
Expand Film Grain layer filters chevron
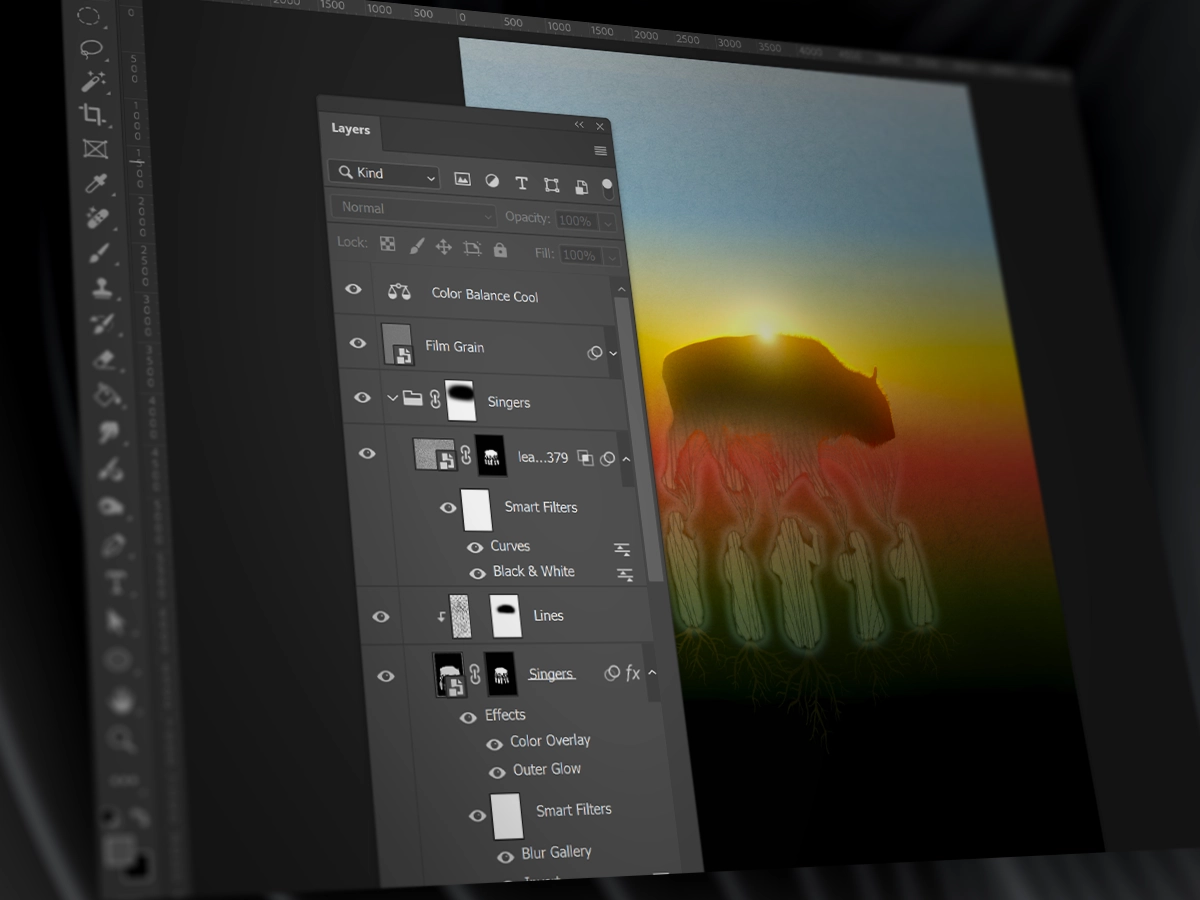[613, 353]
